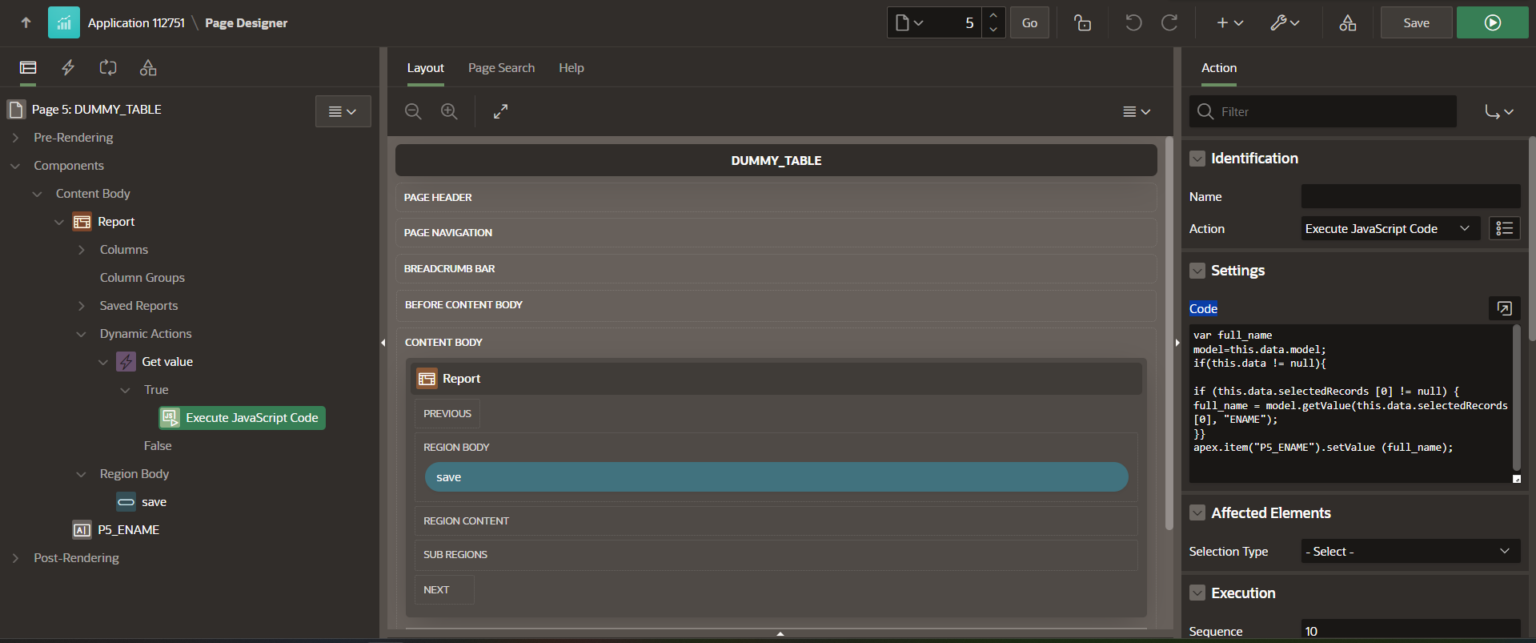Image resolution: width=1536 pixels, height=643 pixels.
Task: Zoom out the layout view
Action: click(413, 112)
